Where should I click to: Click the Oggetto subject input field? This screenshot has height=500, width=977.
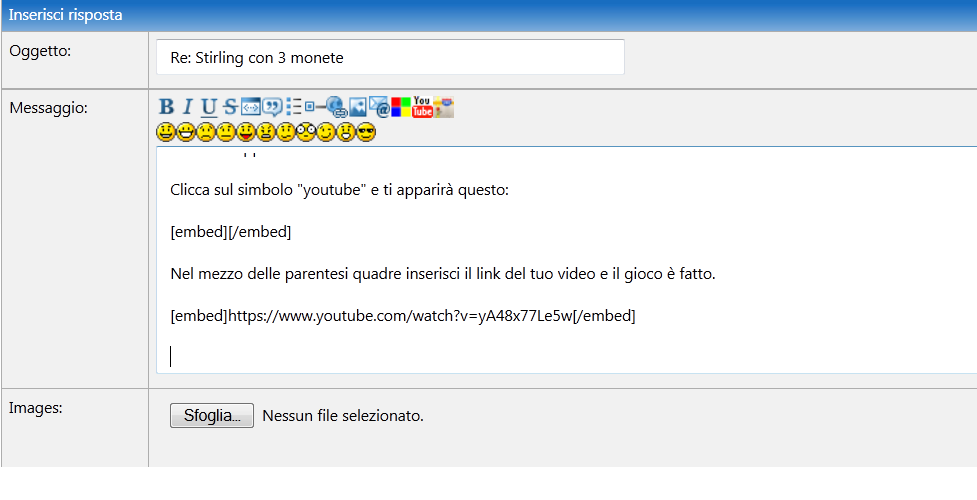tap(390, 57)
